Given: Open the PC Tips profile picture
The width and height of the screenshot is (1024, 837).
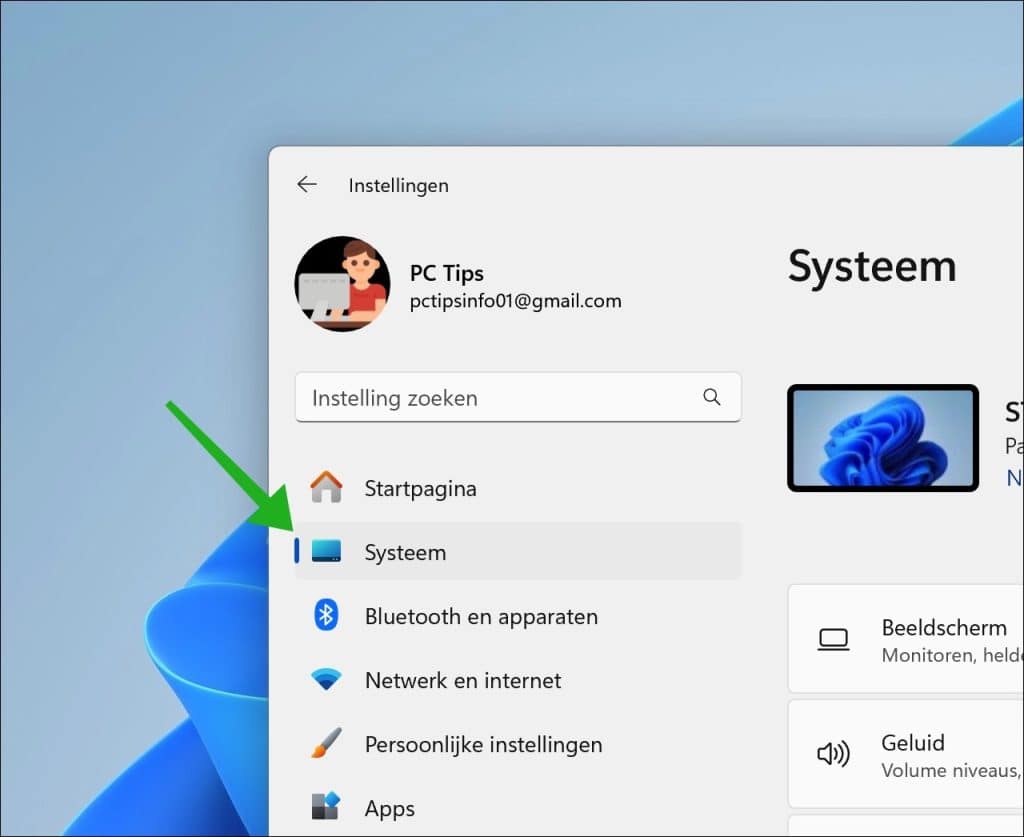Looking at the screenshot, I should tap(342, 283).
